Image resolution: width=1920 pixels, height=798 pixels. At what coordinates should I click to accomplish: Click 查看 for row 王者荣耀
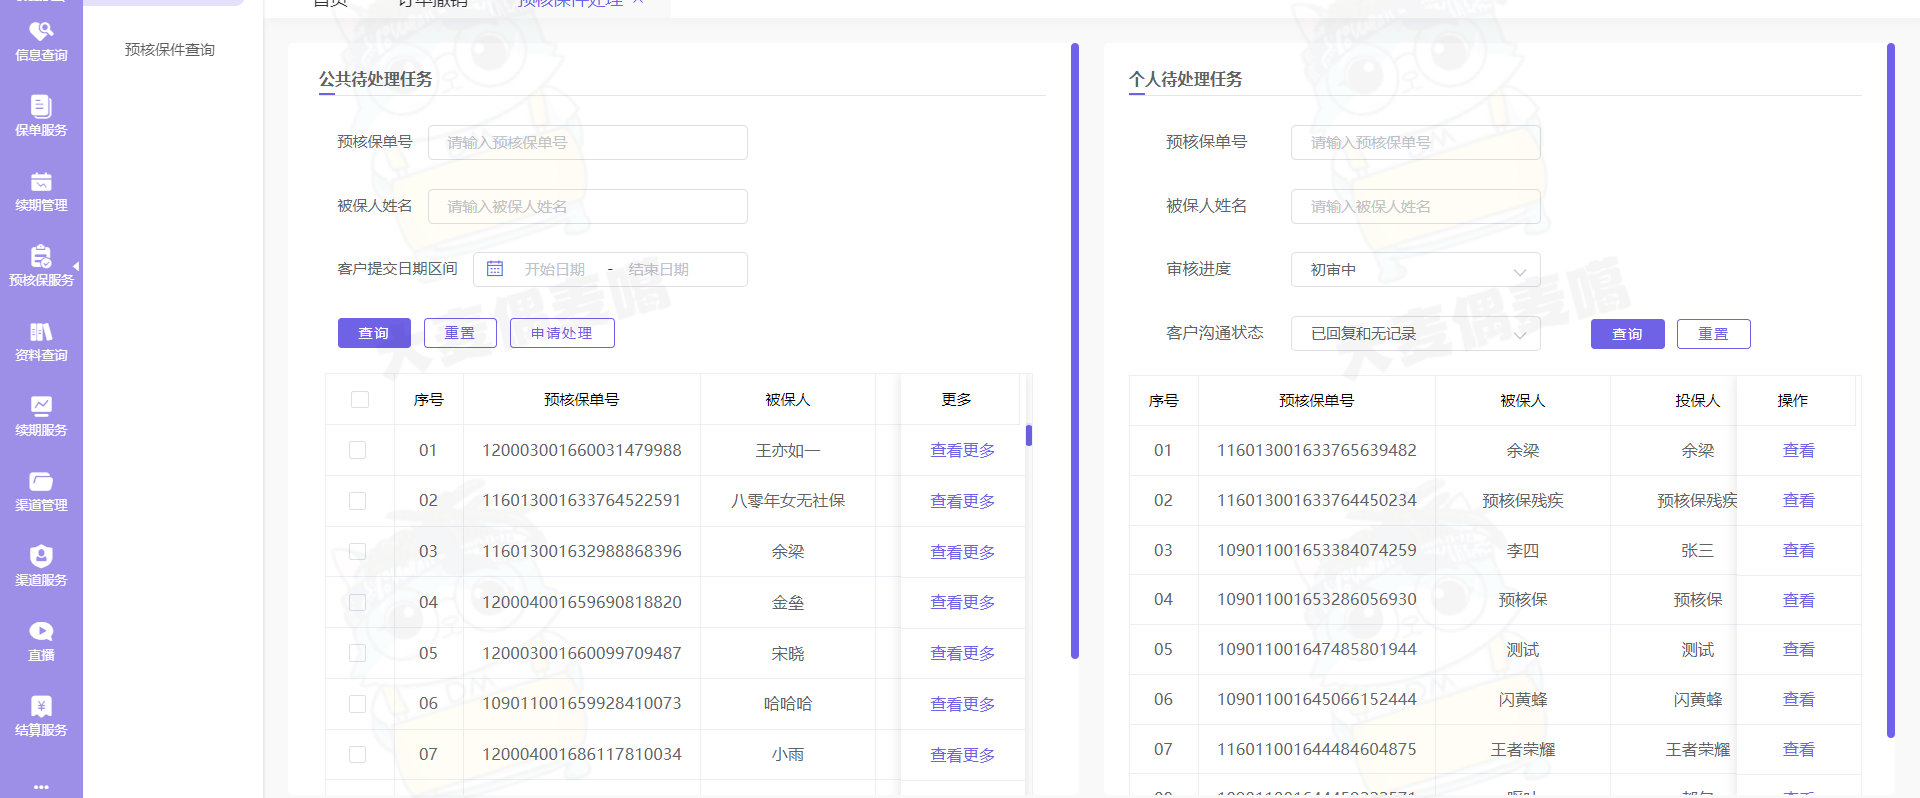click(x=1798, y=750)
